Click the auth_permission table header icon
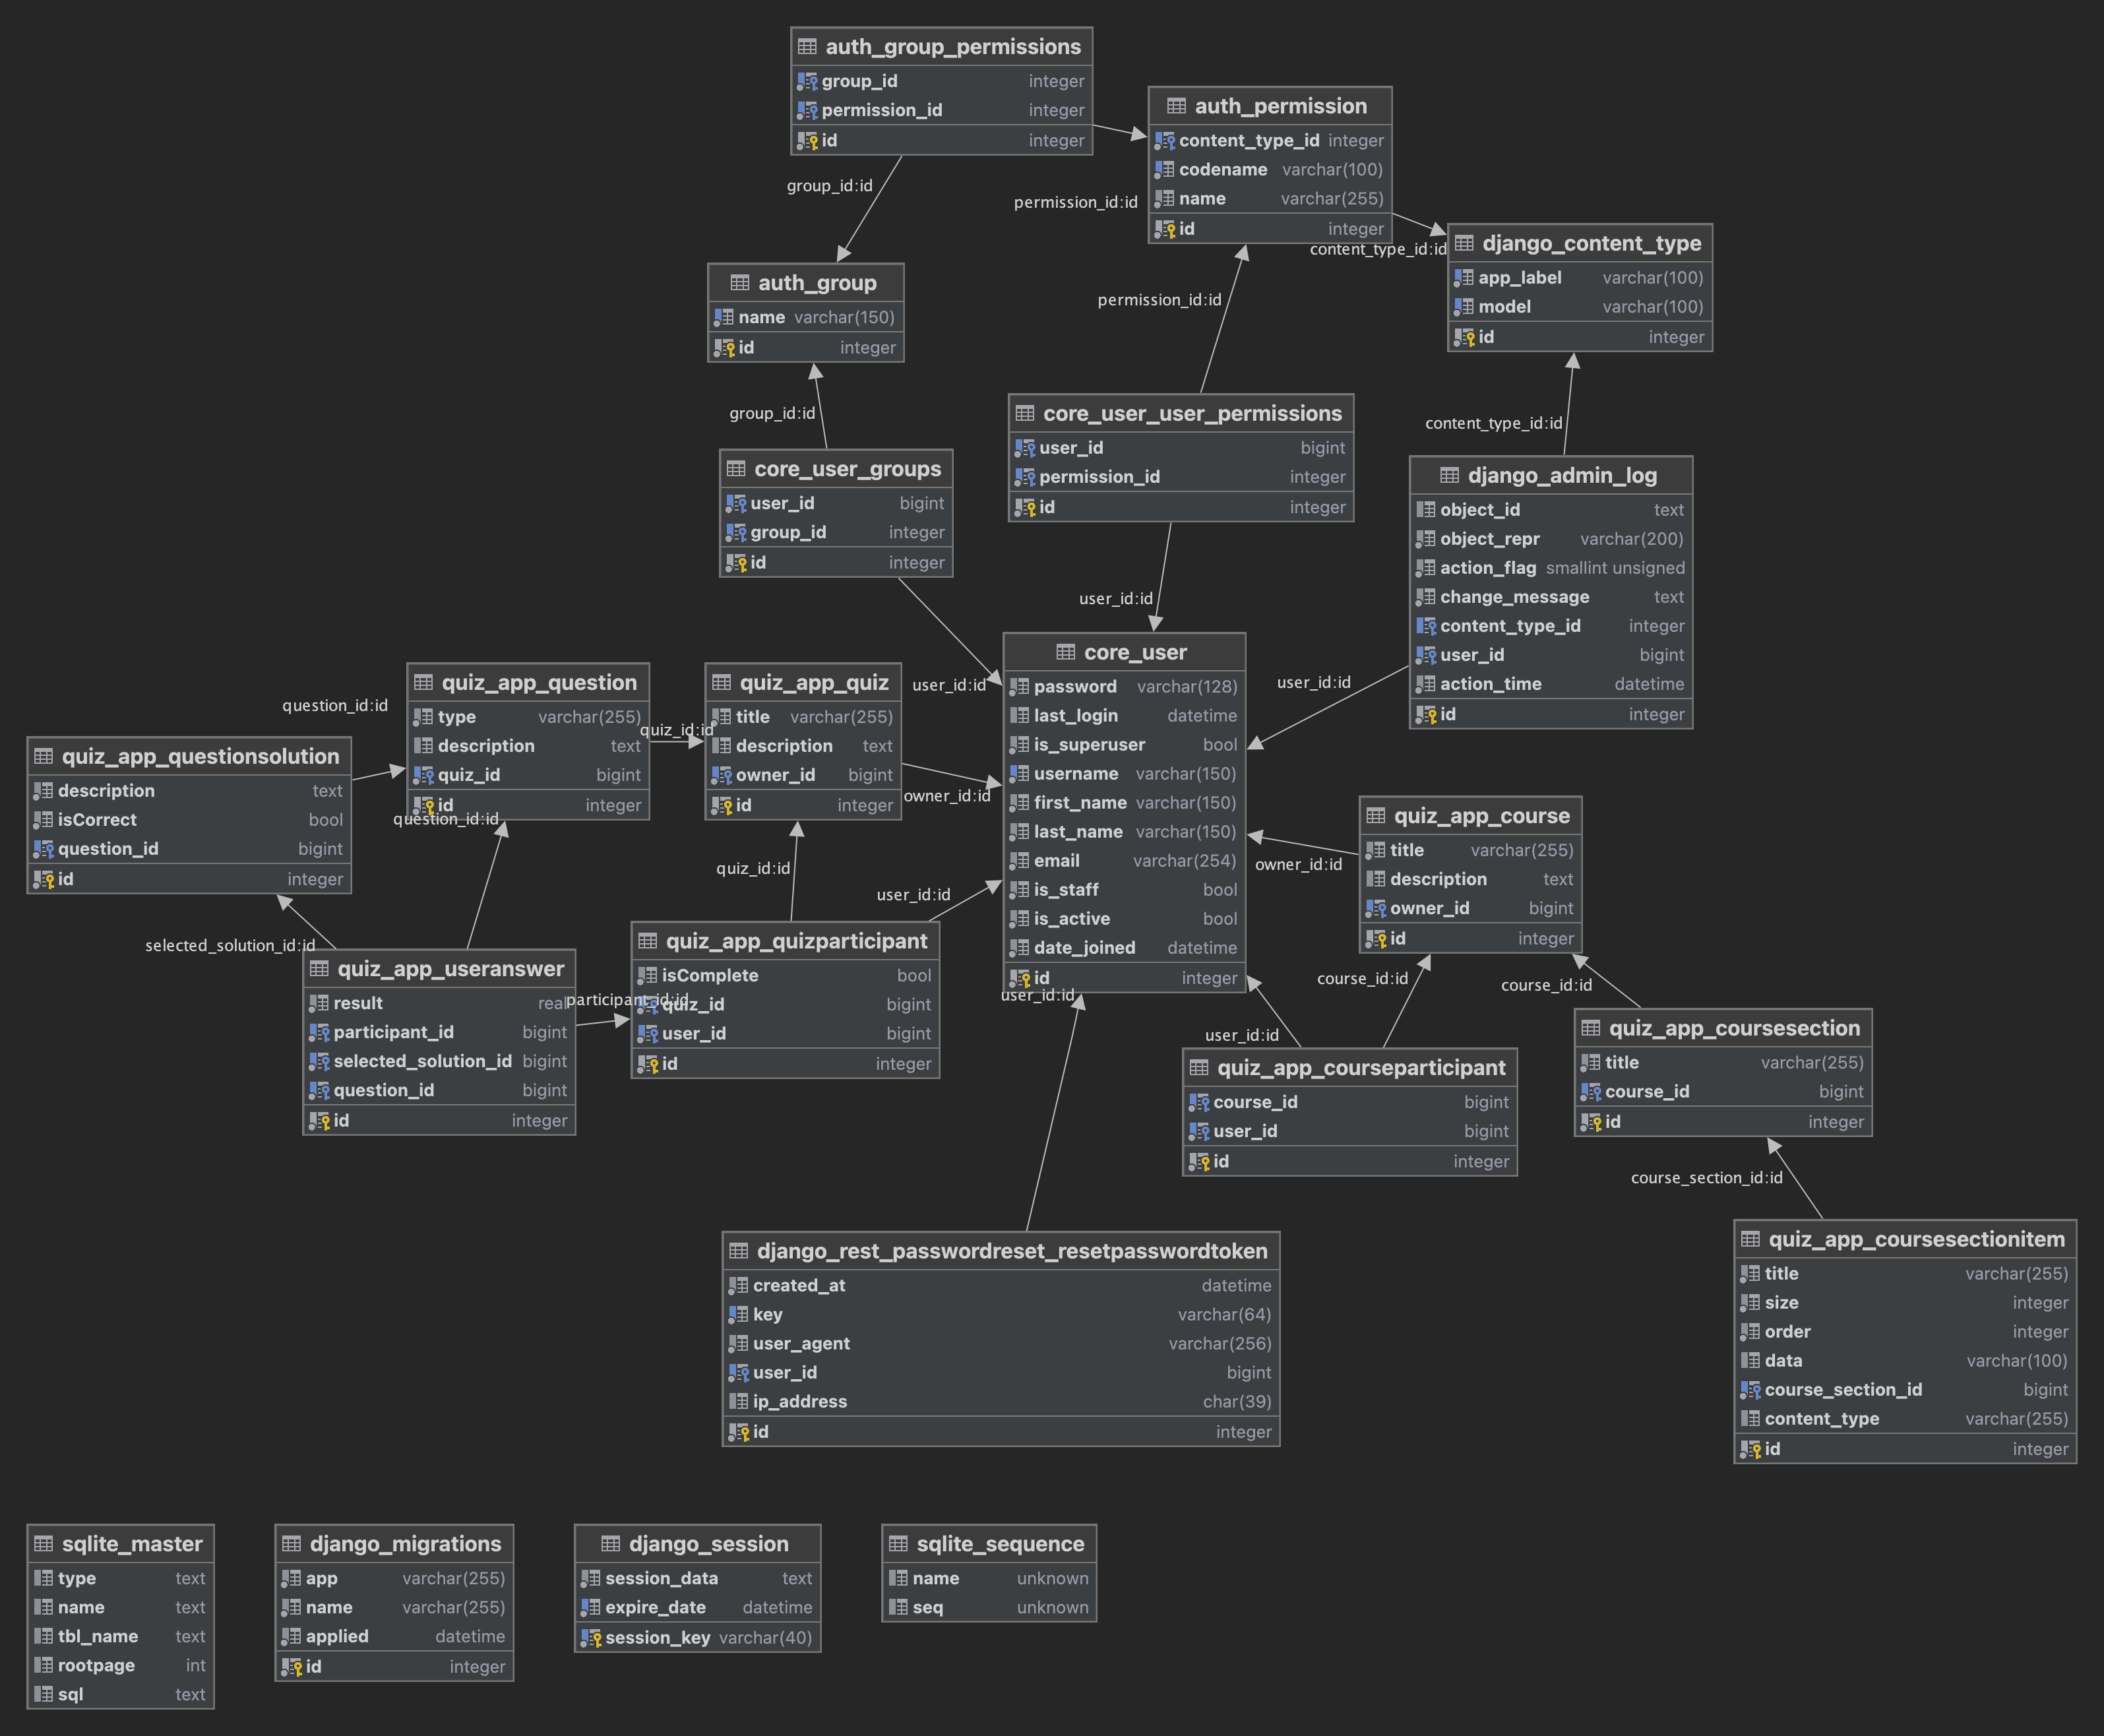The height and width of the screenshot is (1736, 2104). pos(1176,106)
